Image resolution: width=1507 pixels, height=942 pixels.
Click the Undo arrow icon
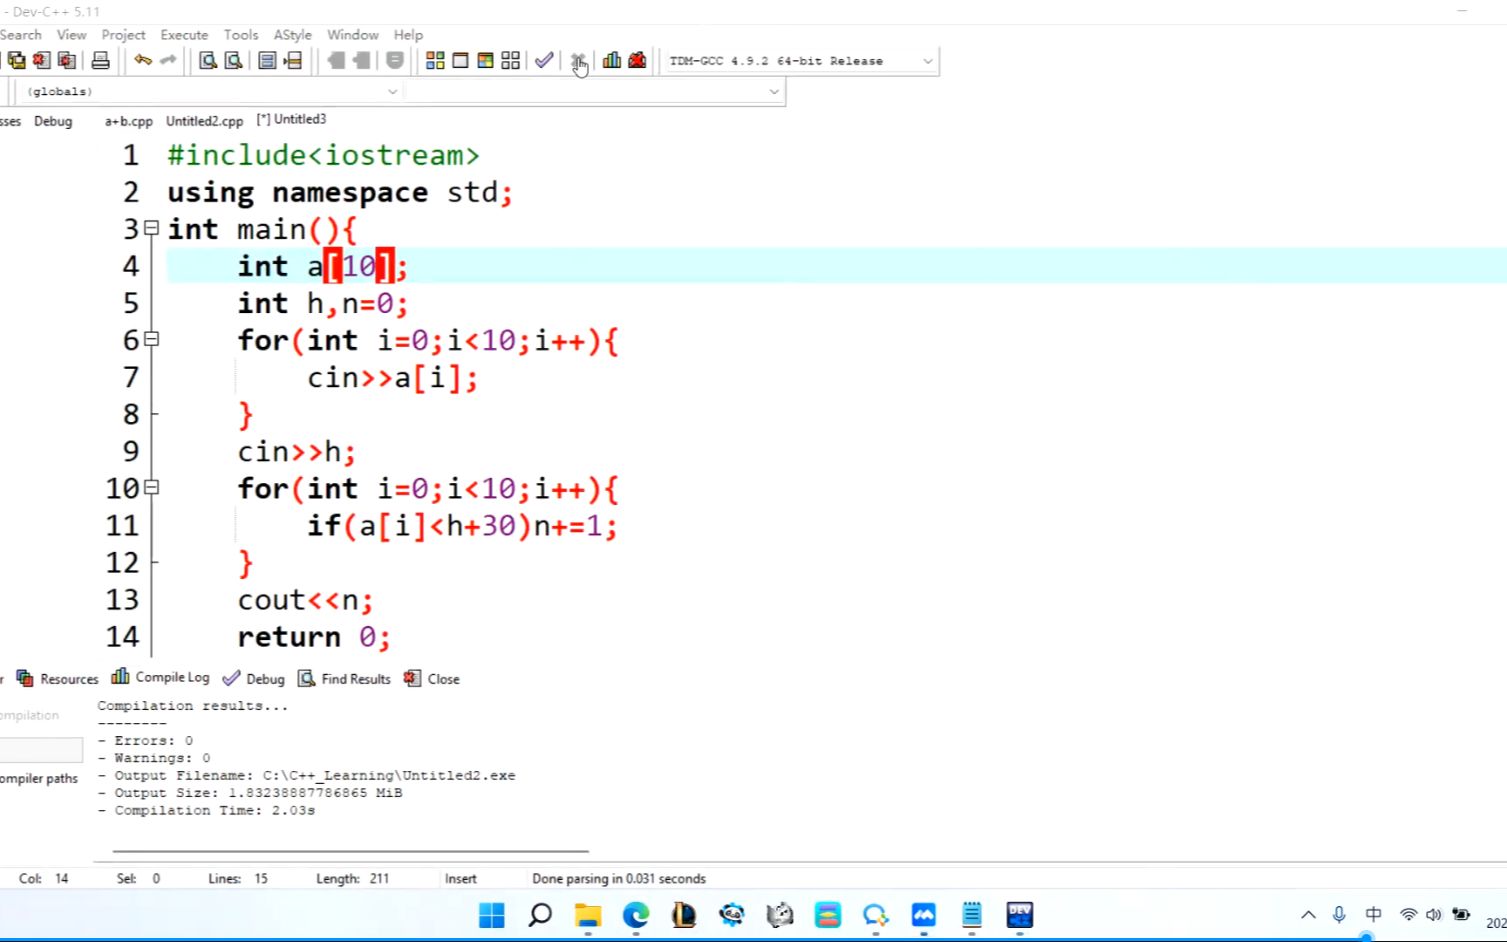143,61
